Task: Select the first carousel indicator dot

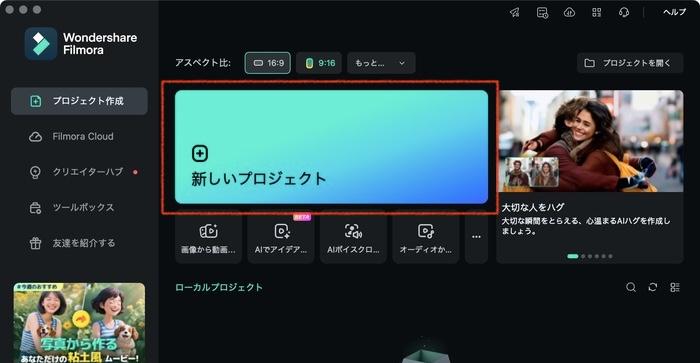Action: [x=572, y=256]
